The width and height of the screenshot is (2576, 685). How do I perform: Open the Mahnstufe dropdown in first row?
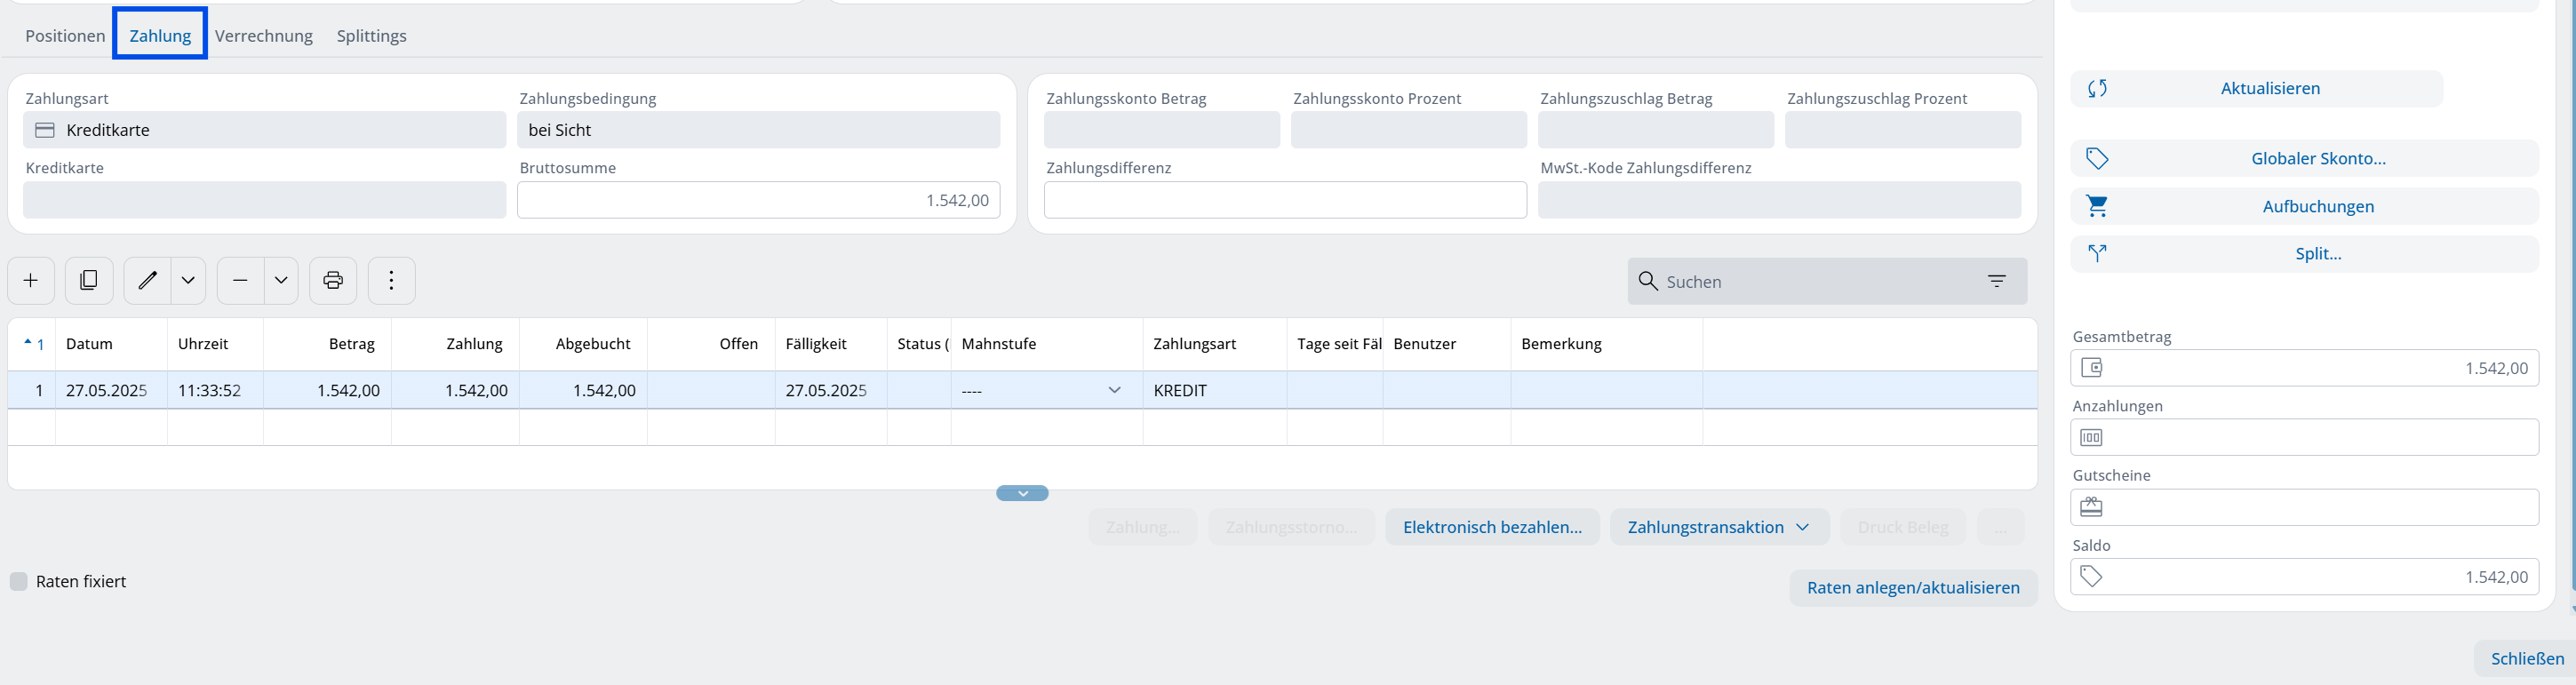(1114, 390)
